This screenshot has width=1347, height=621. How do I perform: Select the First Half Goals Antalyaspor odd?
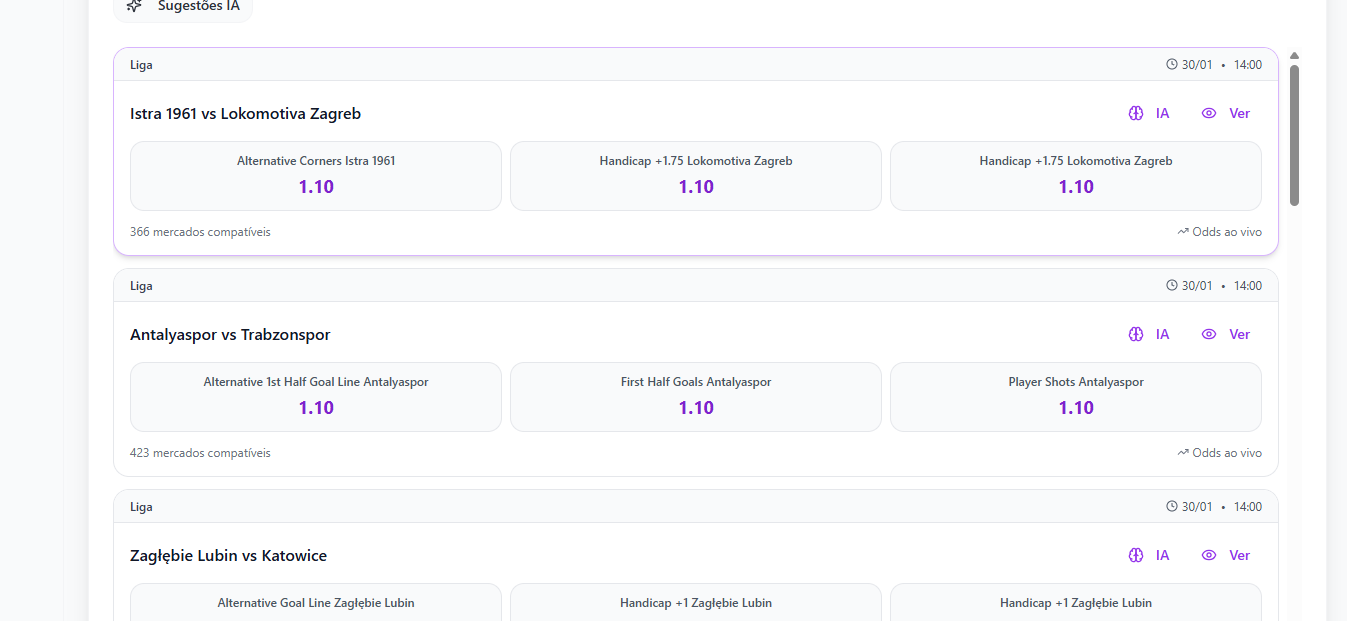click(x=696, y=397)
